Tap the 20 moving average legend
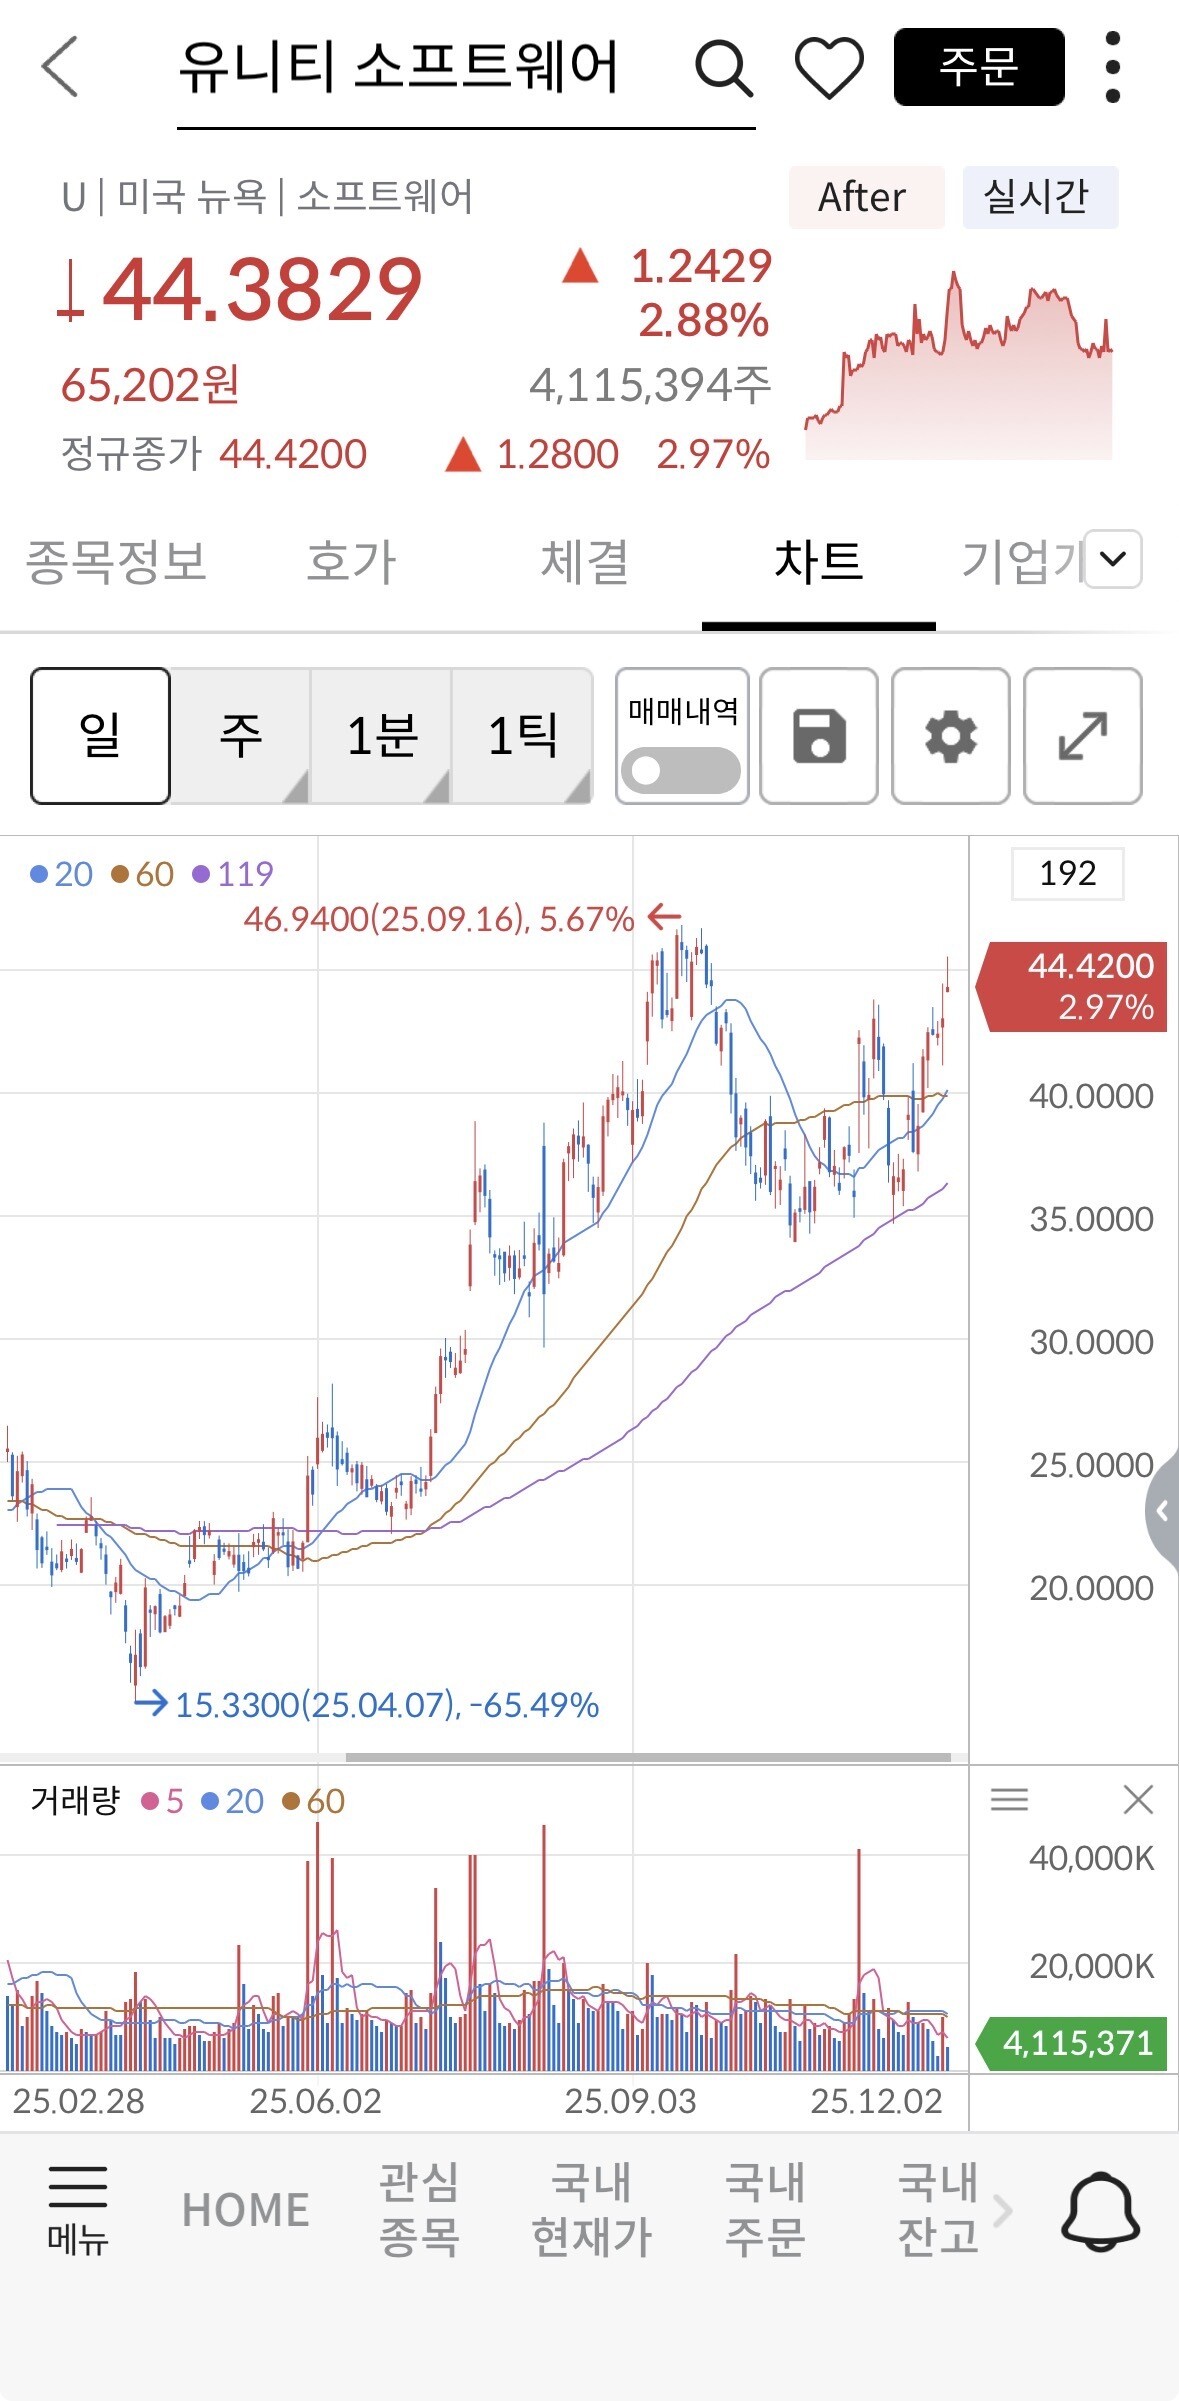This screenshot has height=2401, width=1179. point(62,875)
